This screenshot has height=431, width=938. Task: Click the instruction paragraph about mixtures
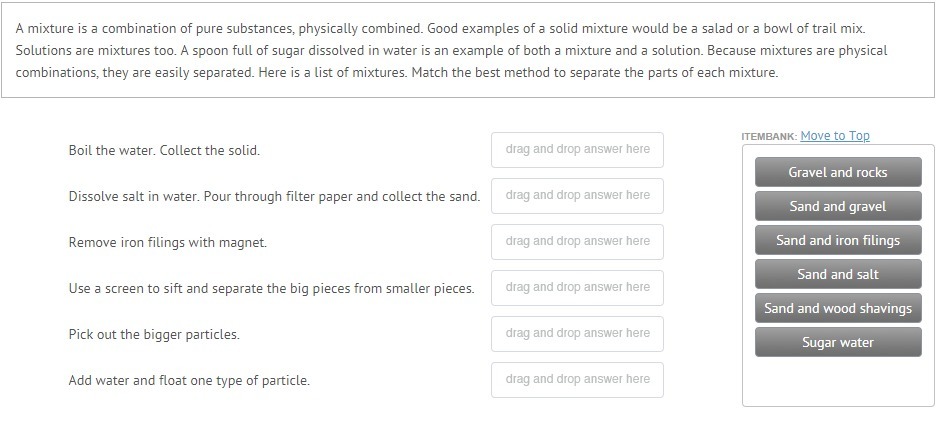click(x=450, y=50)
